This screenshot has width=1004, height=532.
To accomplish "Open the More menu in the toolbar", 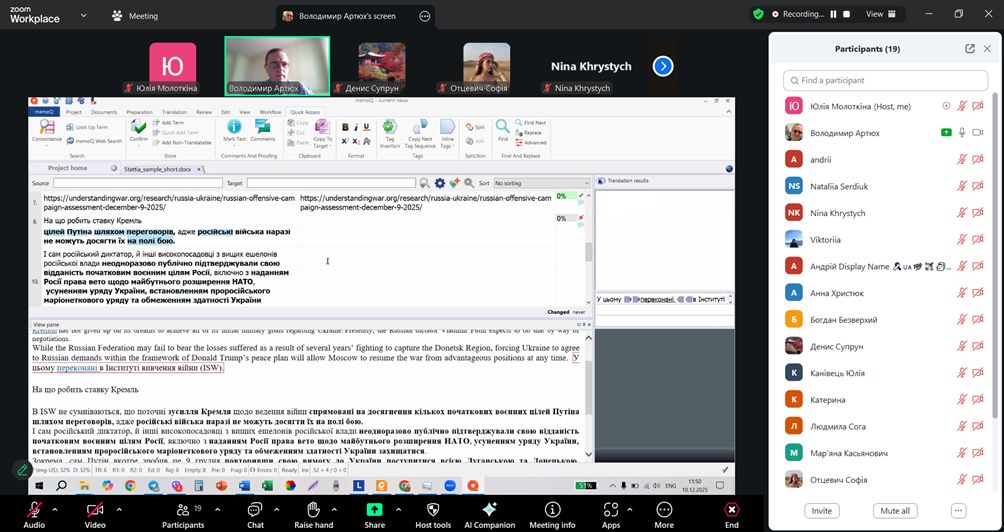I will (664, 509).
